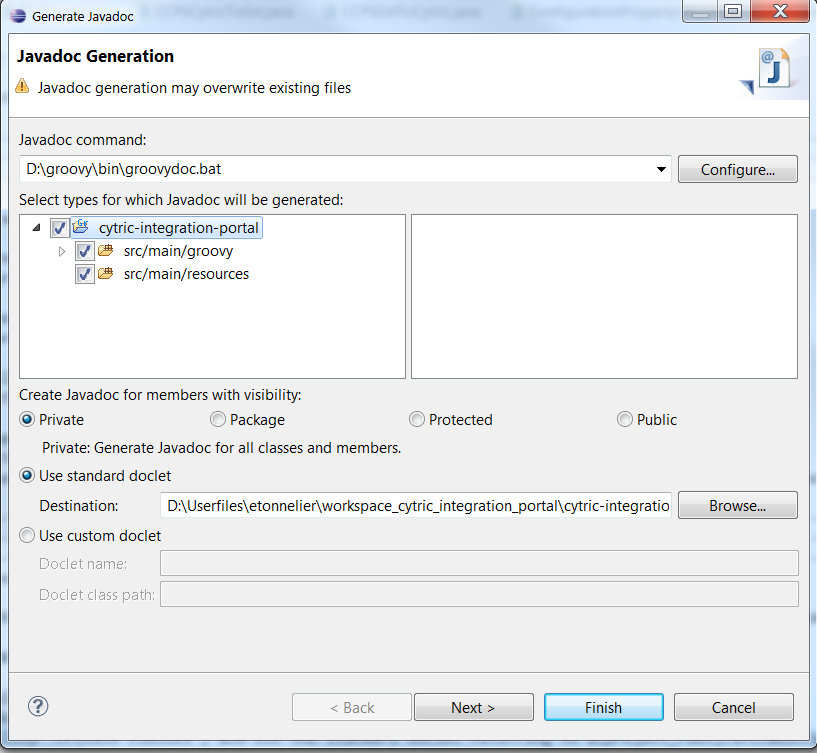Toggle the src/main/resources checkbox
The width and height of the screenshot is (817, 753).
(x=85, y=274)
